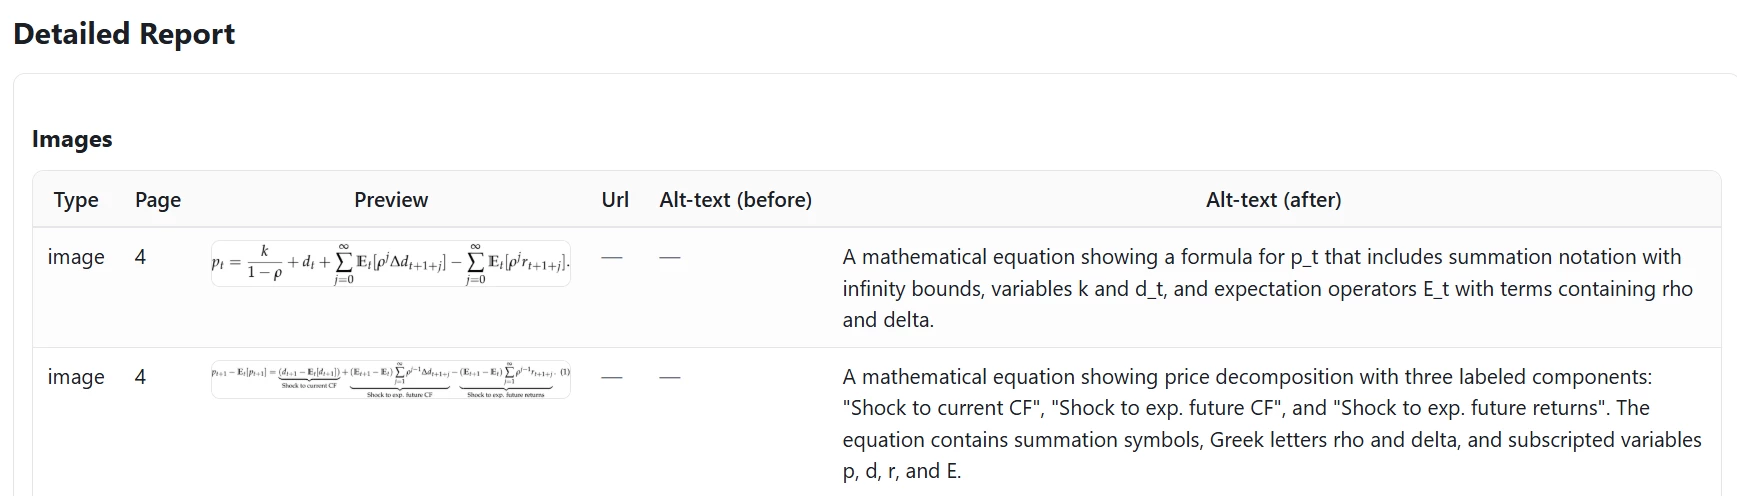Viewport: 1737px width, 496px height.
Task: Open the p_t formula preview thumbnail
Action: [x=391, y=264]
